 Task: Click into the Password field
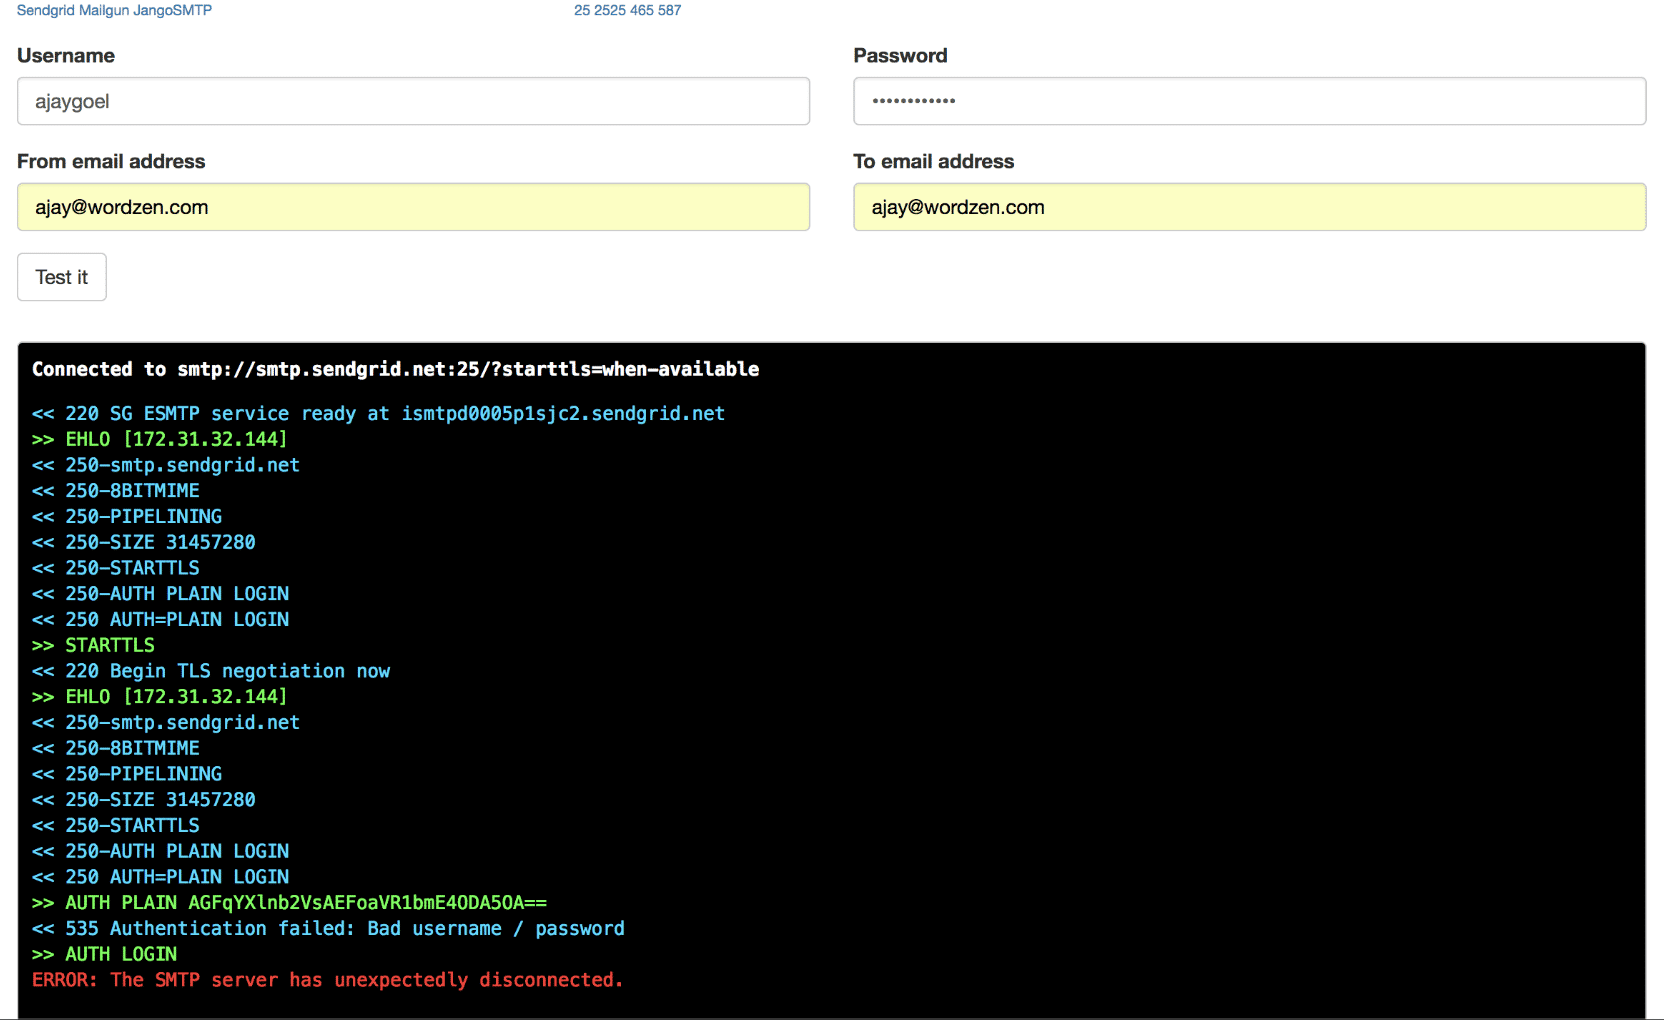click(1249, 102)
